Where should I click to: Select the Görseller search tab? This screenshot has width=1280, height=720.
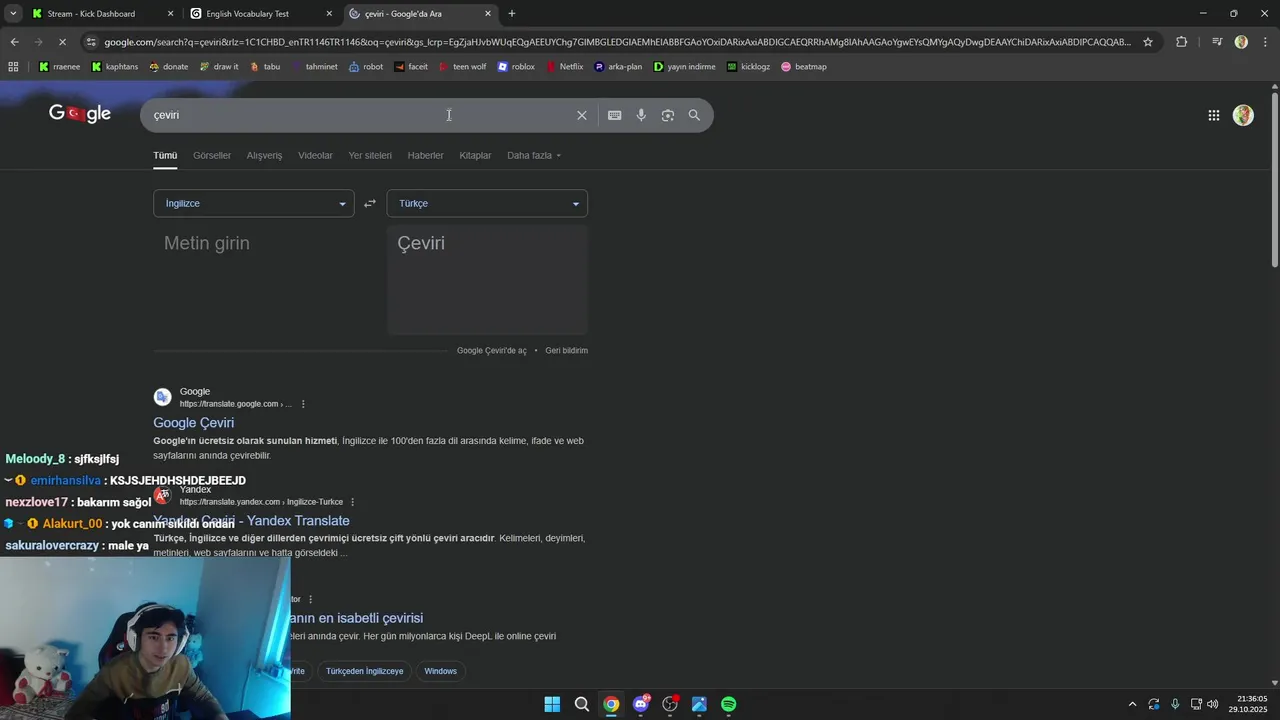tap(212, 155)
